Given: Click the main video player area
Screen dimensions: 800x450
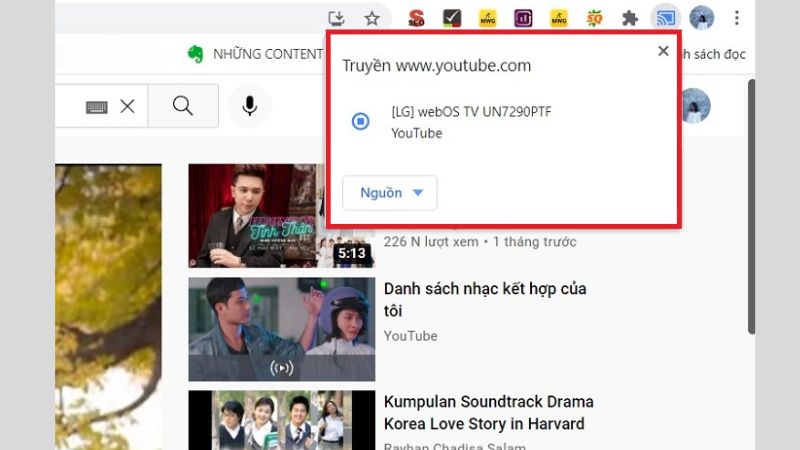Looking at the screenshot, I should click(108, 307).
